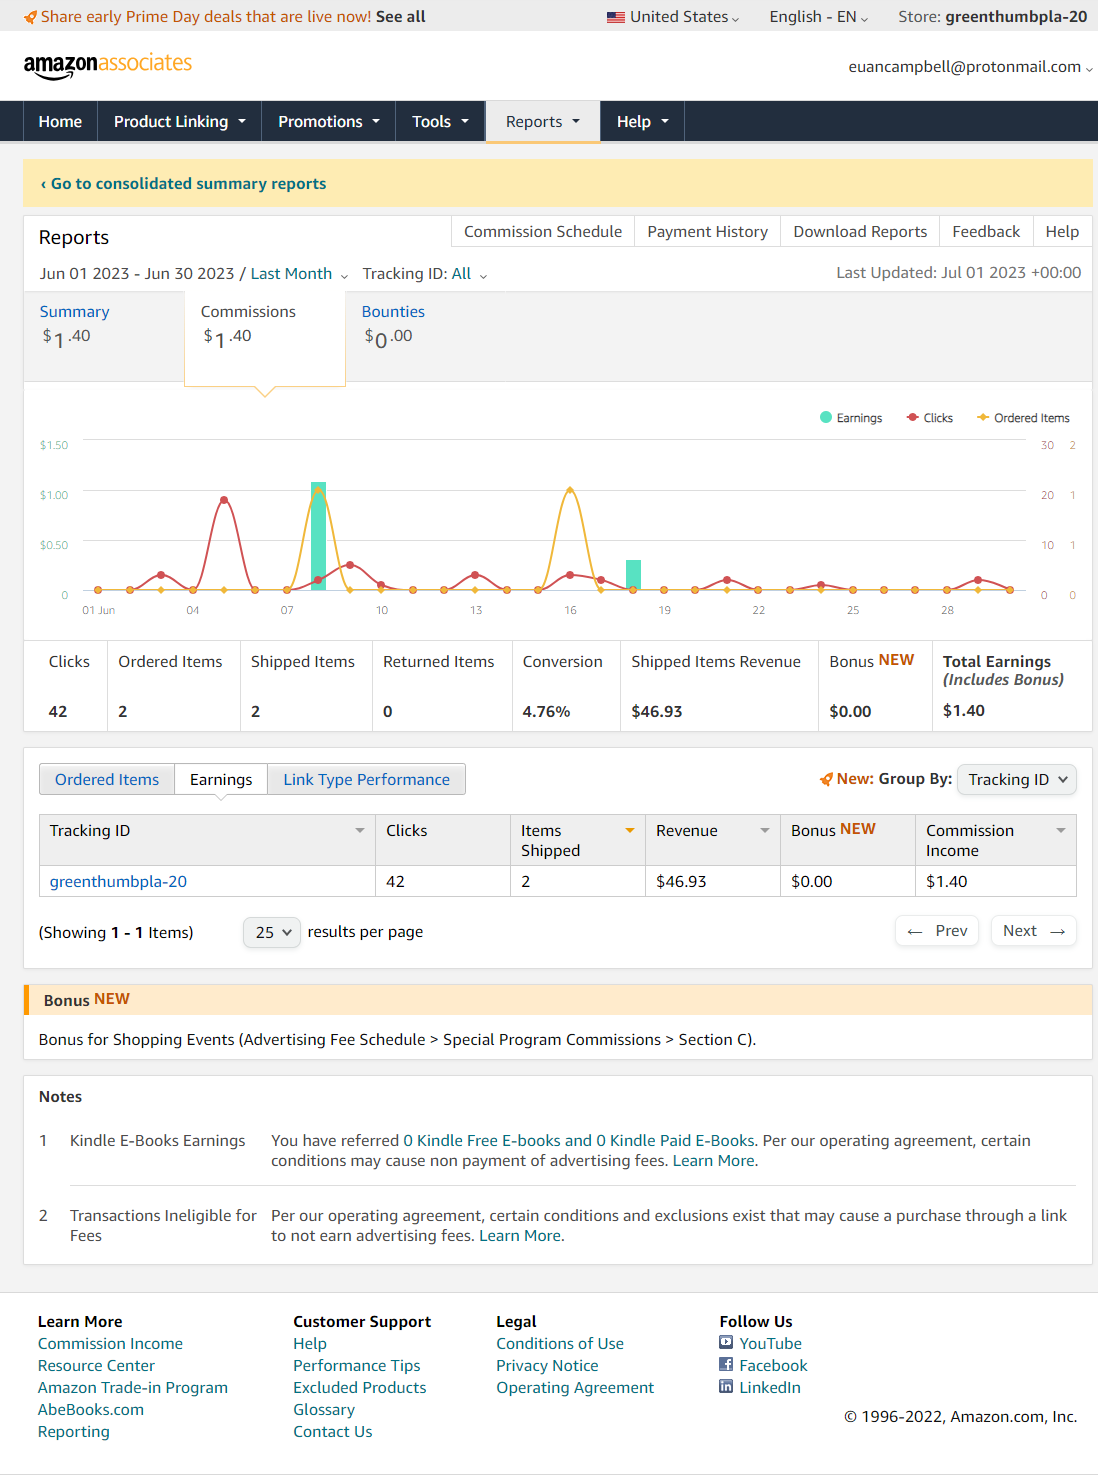
Task: Expand the account email dropdown
Action: pos(970,67)
